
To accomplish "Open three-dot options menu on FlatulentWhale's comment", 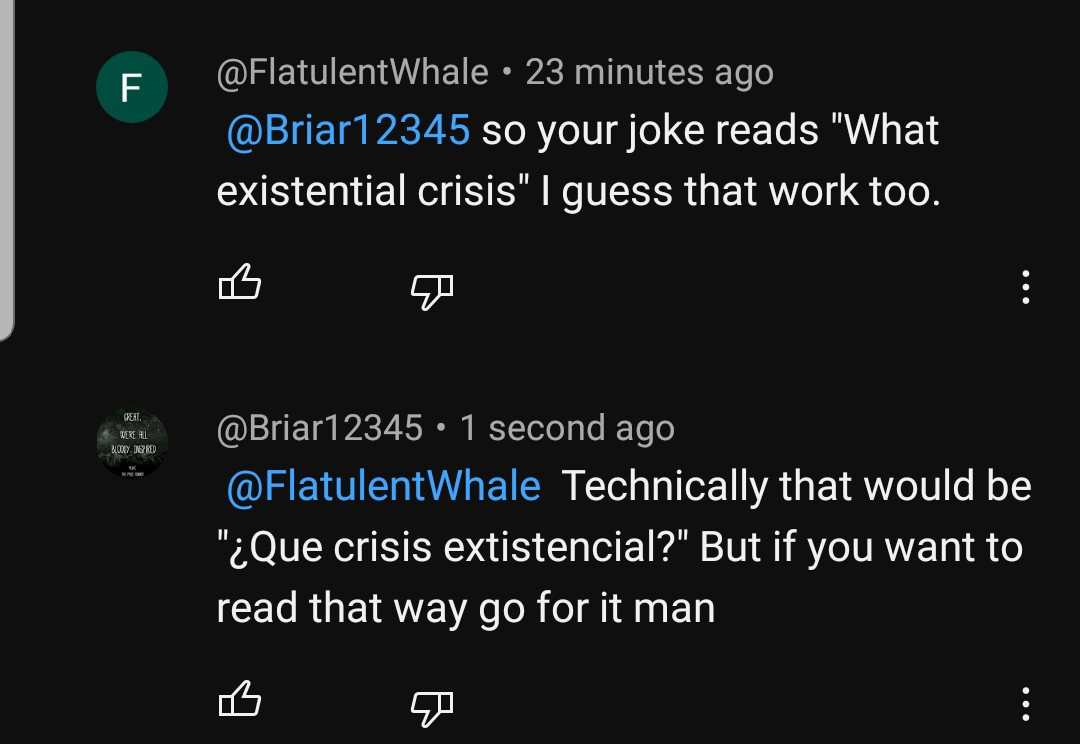I will point(1025,287).
